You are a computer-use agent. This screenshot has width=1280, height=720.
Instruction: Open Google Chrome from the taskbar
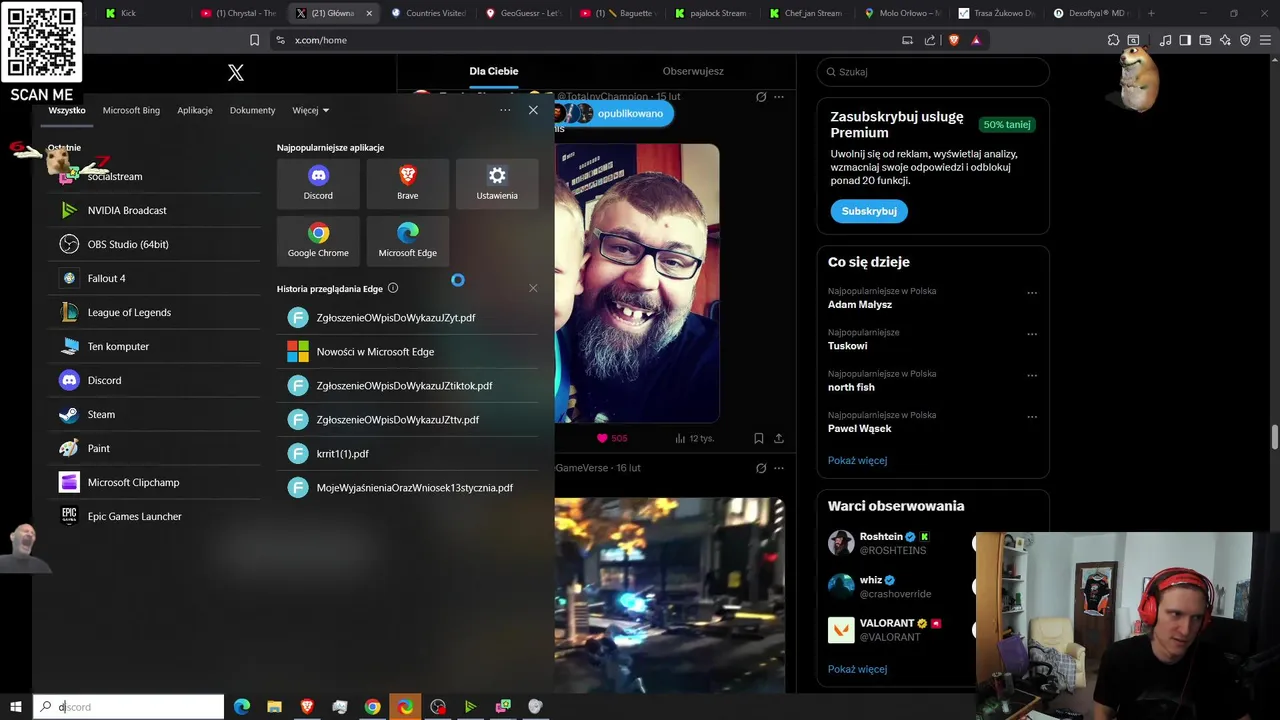pyautogui.click(x=372, y=707)
